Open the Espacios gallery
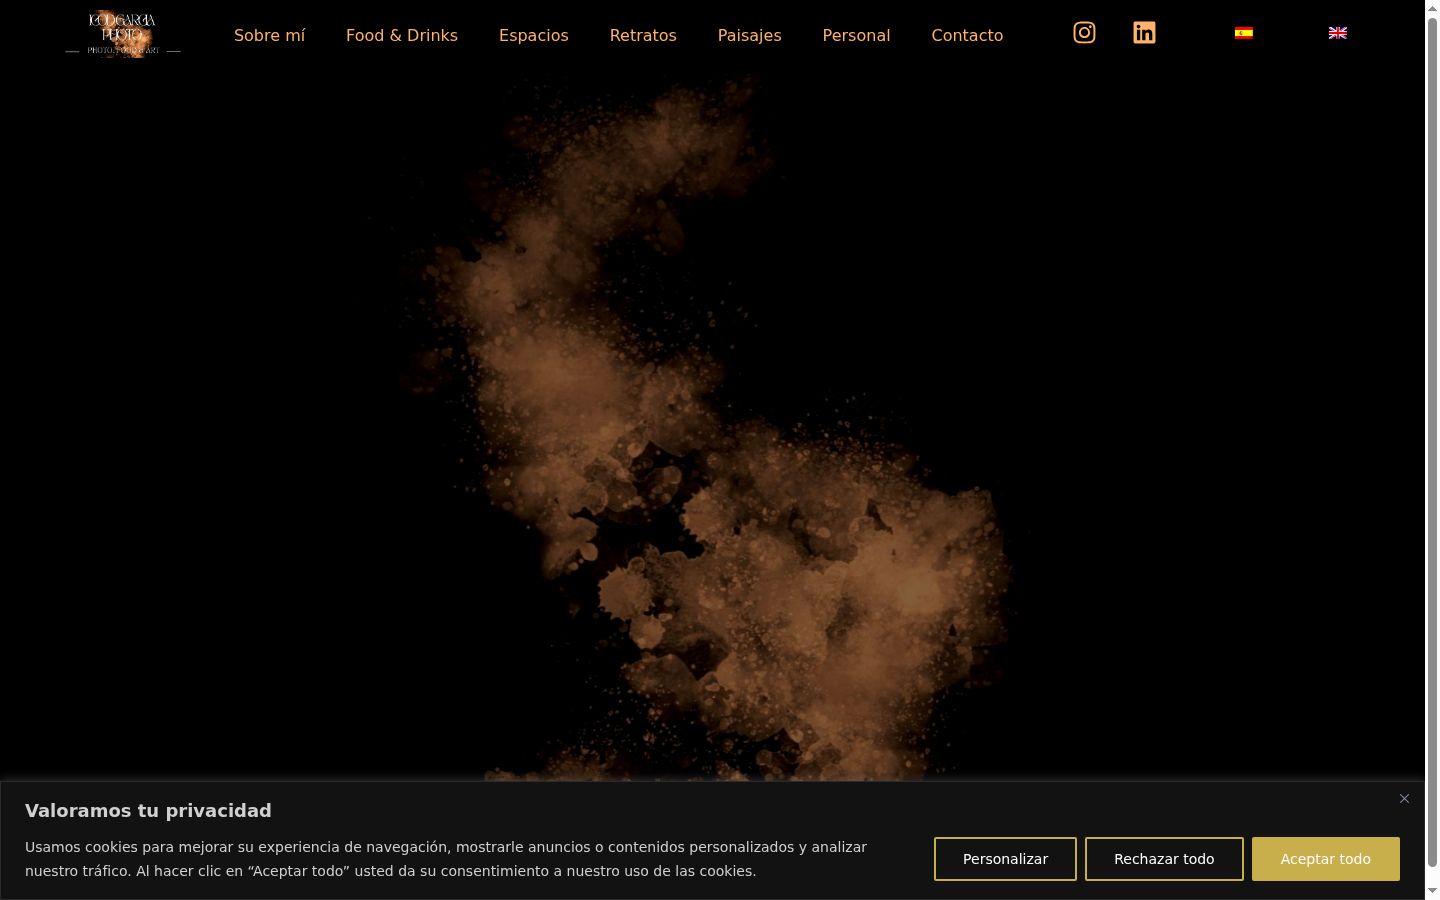 point(534,35)
